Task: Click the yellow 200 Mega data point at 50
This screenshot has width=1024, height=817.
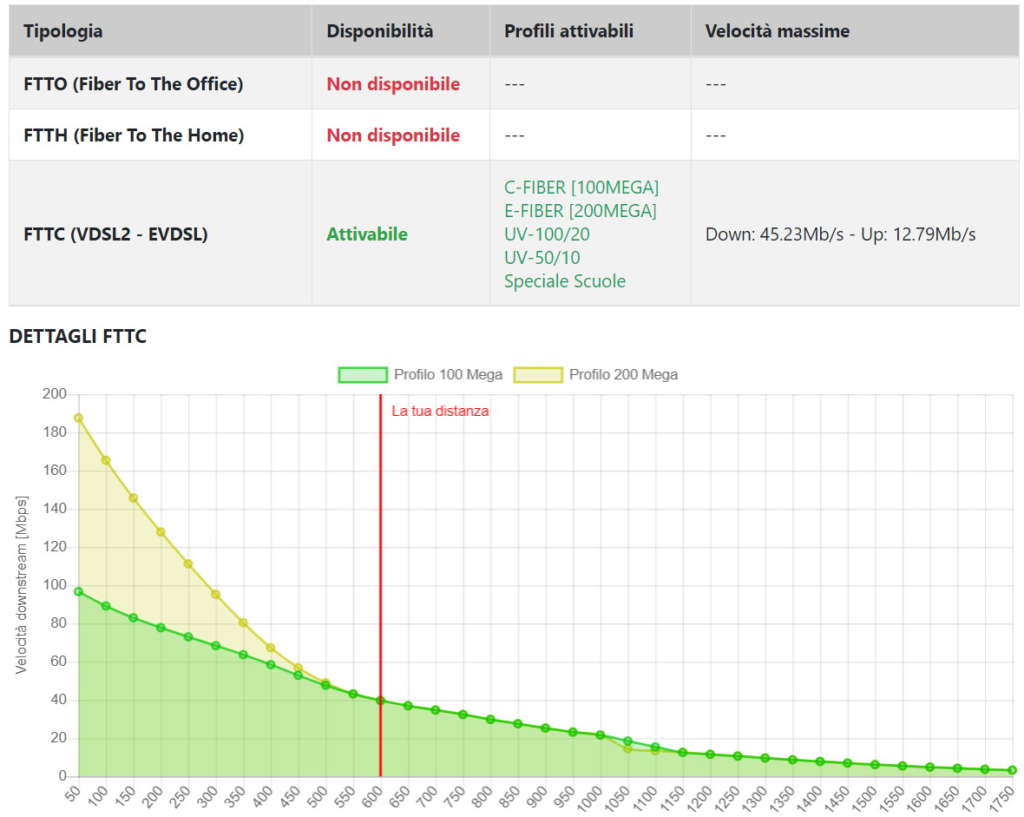Action: (78, 418)
